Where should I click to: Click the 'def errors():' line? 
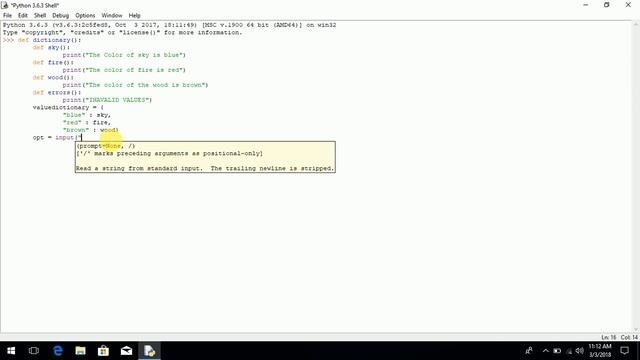[x=57, y=92]
